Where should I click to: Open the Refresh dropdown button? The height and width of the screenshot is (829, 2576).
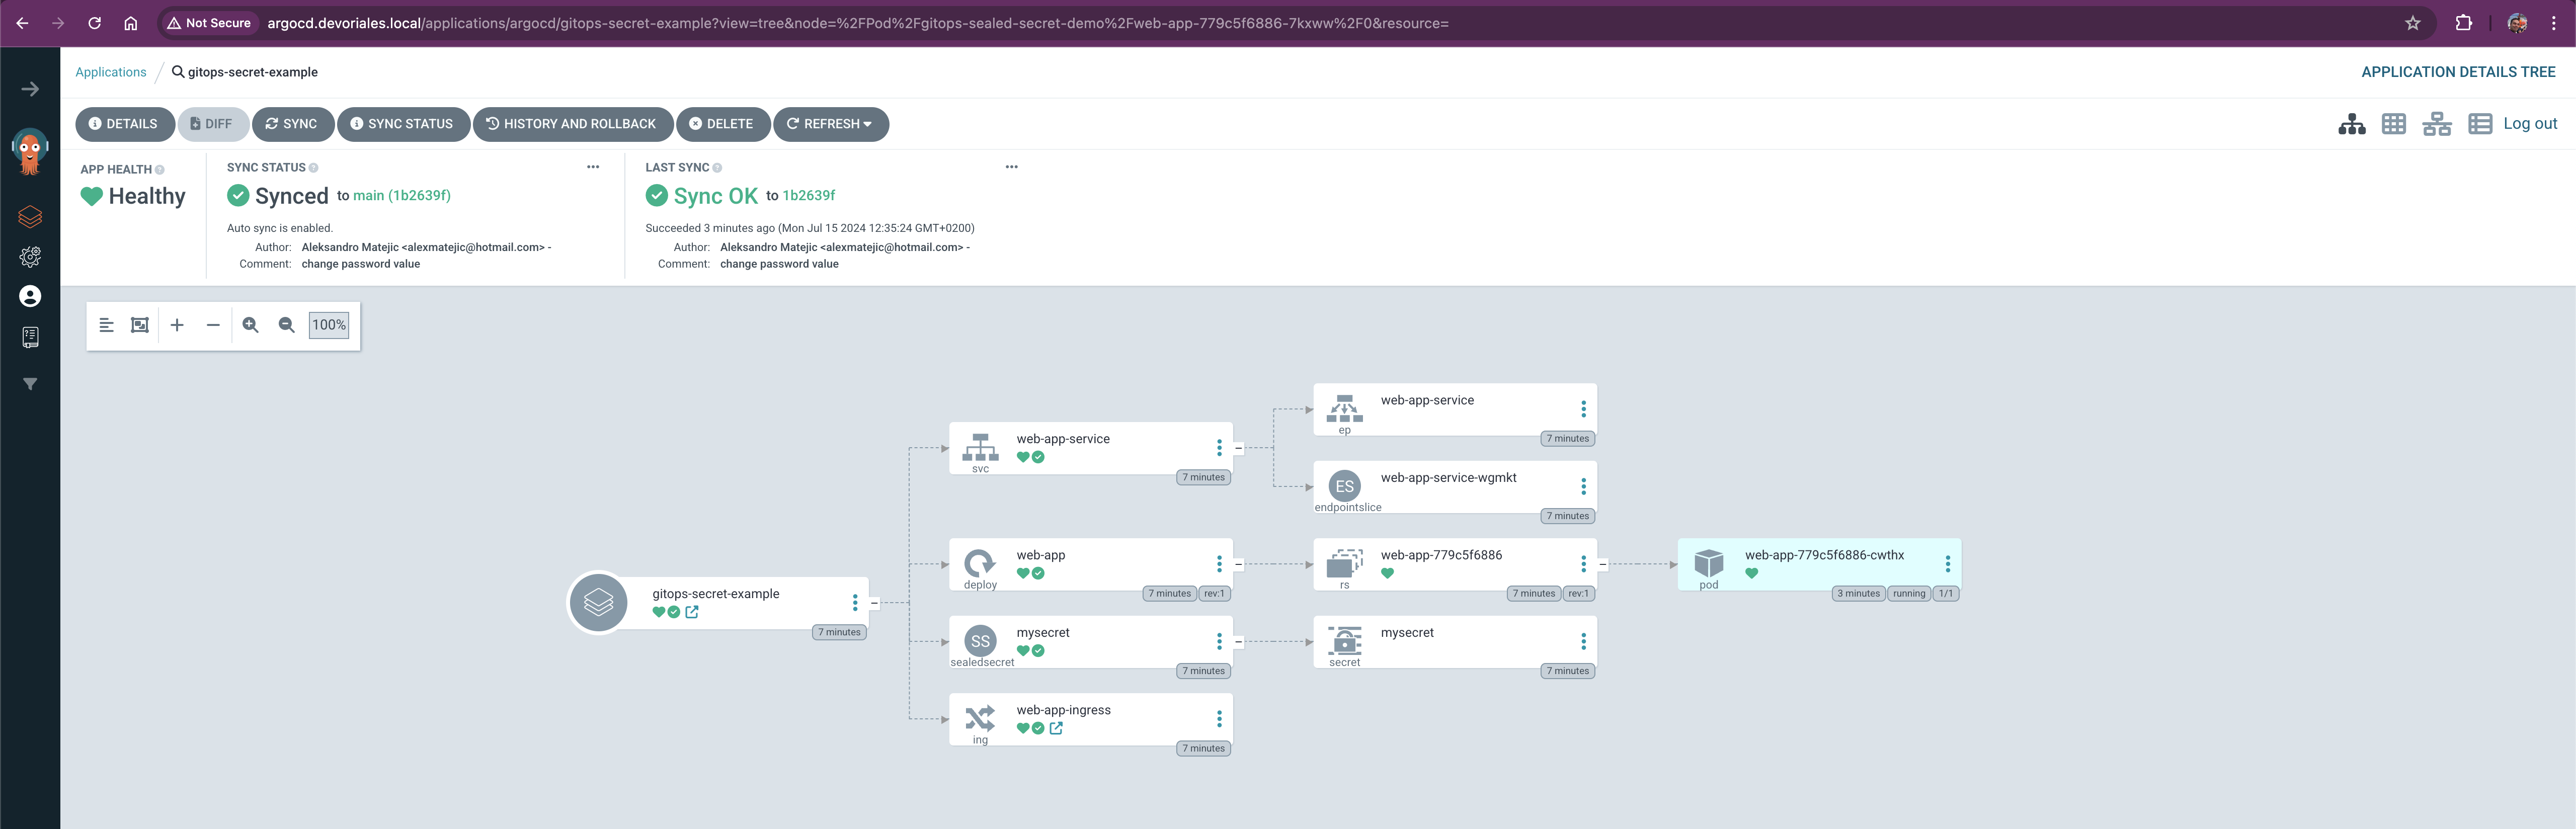(830, 124)
